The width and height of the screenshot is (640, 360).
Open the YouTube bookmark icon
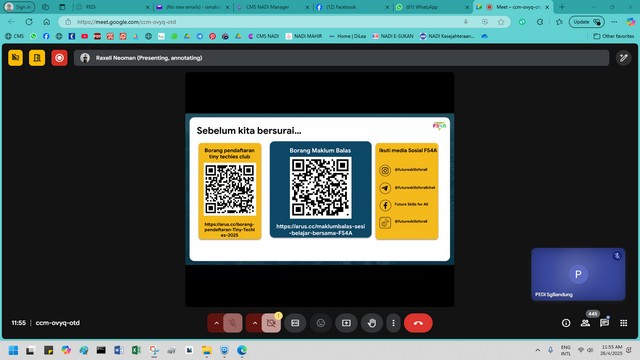tap(84, 36)
